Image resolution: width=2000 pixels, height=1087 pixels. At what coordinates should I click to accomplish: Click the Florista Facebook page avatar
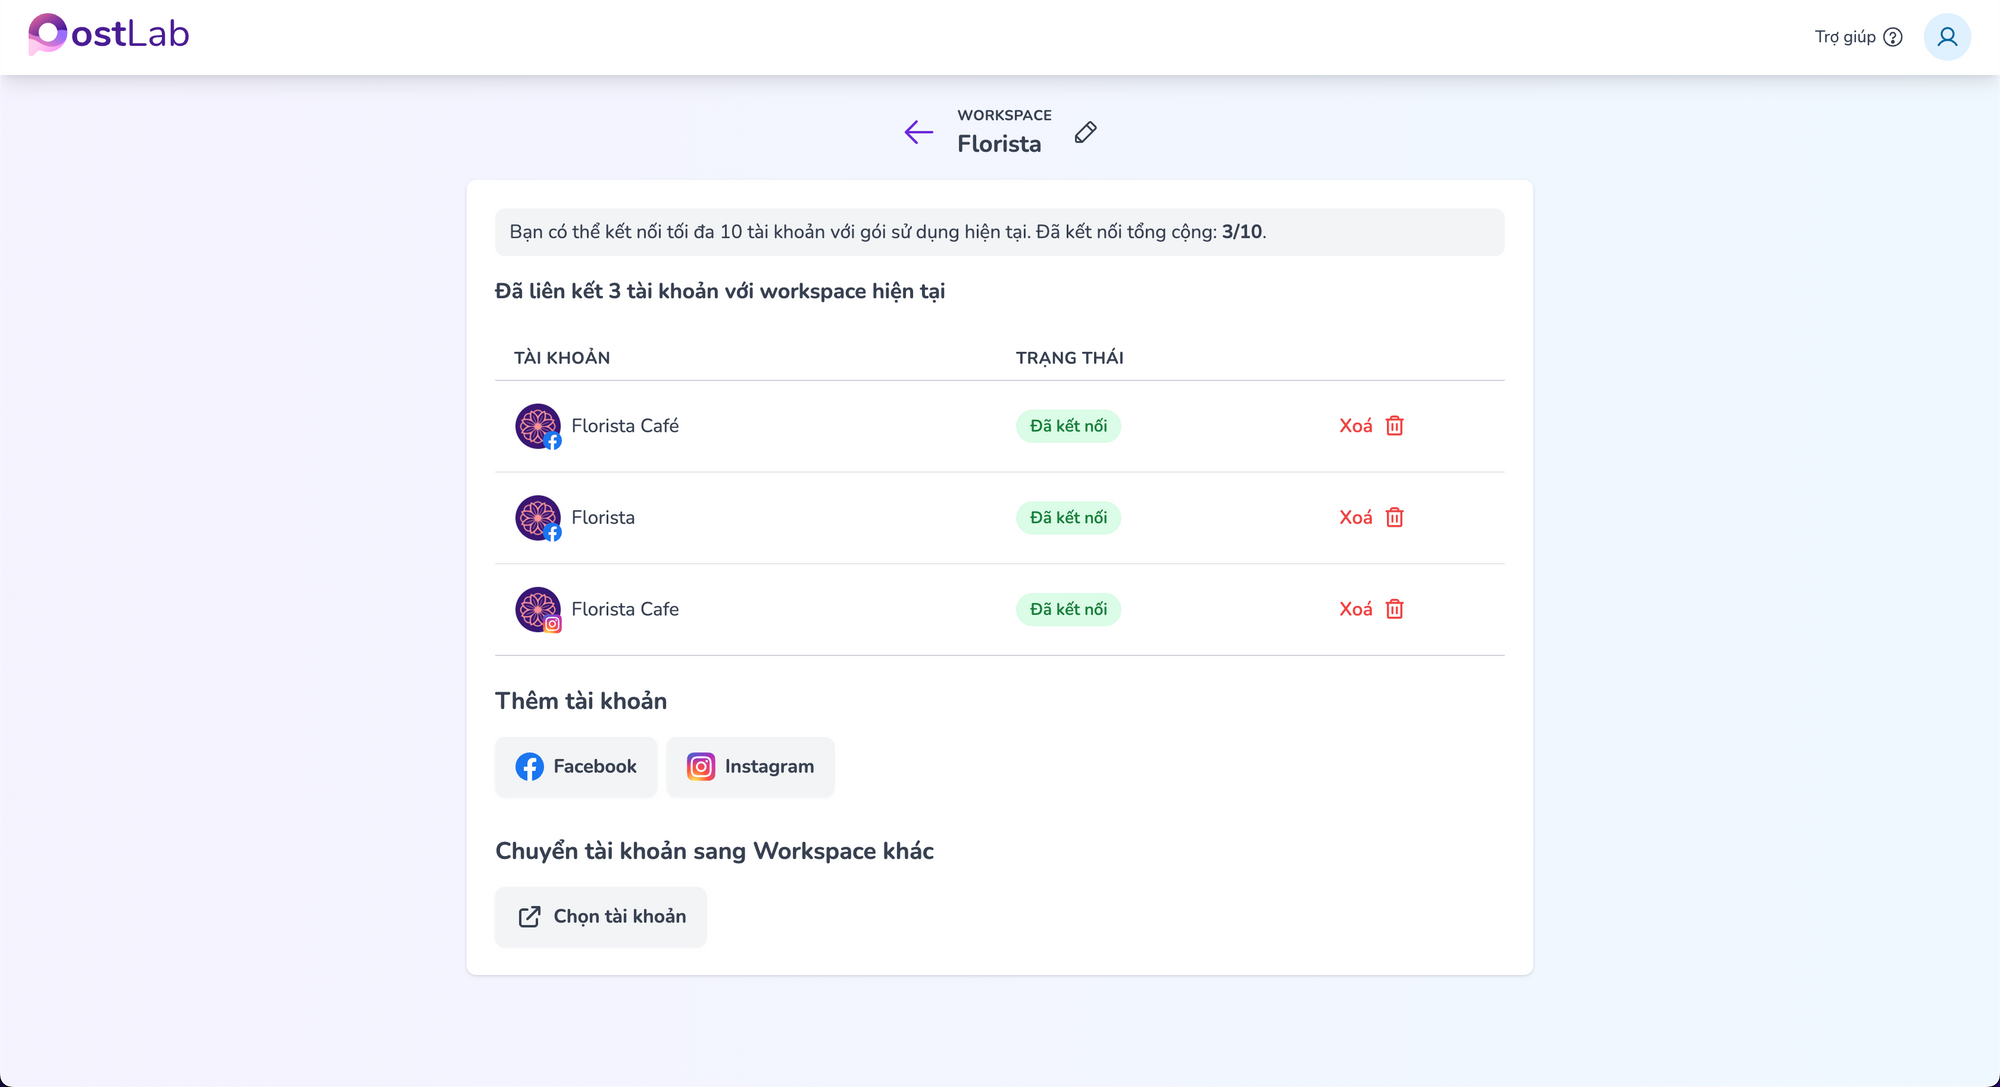coord(538,518)
